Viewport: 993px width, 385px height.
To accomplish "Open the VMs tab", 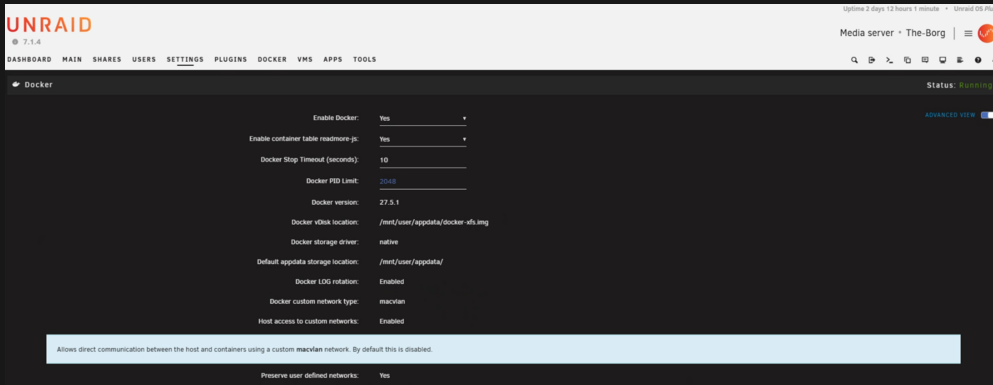I will (305, 60).
